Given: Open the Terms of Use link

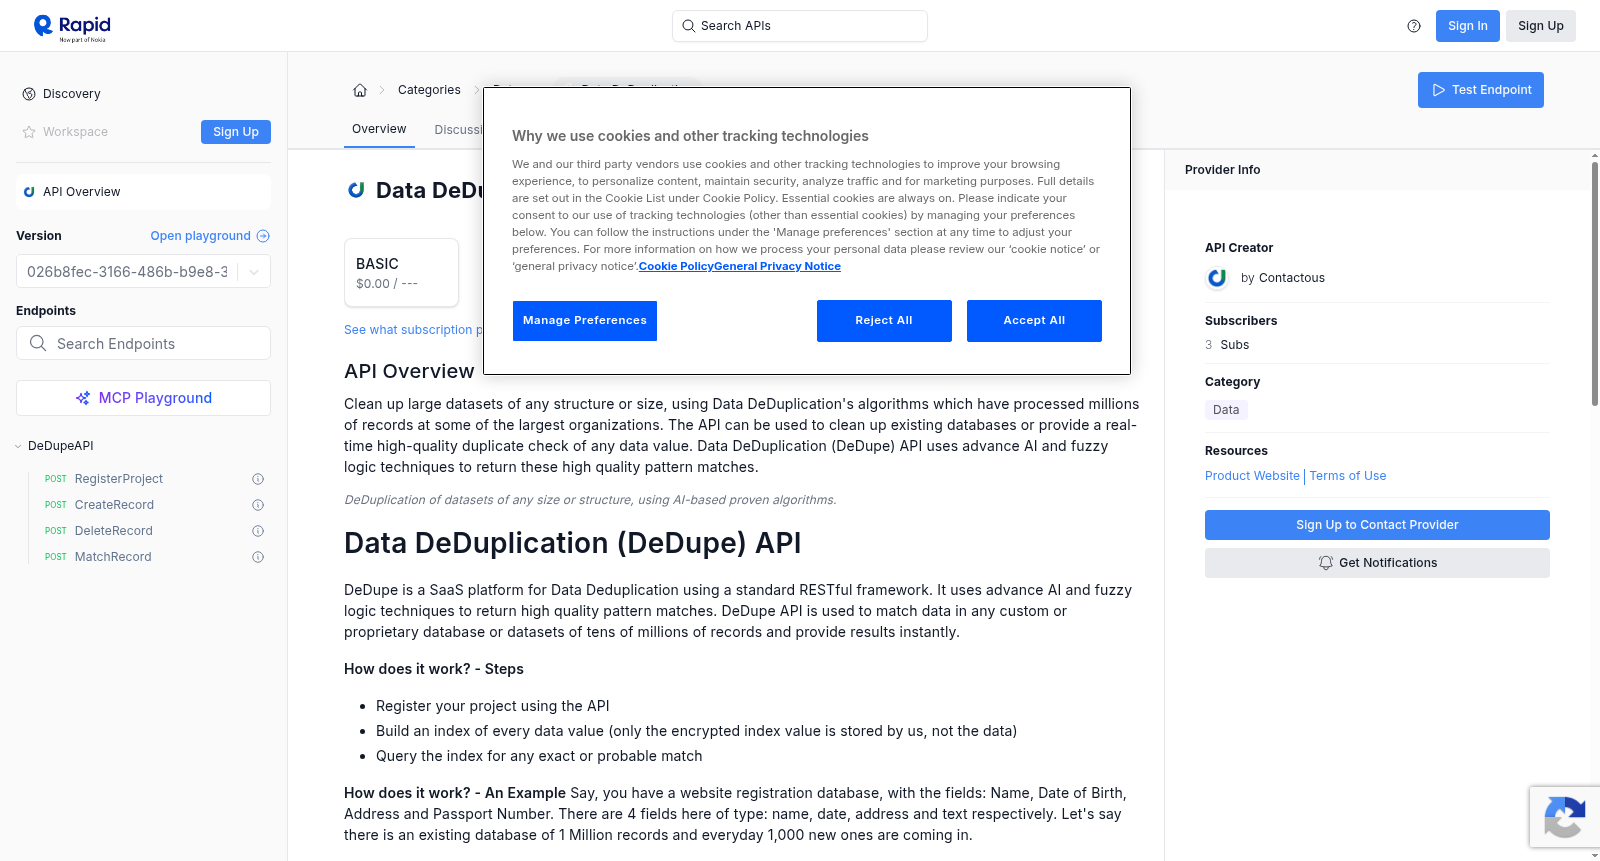Looking at the screenshot, I should [x=1348, y=476].
